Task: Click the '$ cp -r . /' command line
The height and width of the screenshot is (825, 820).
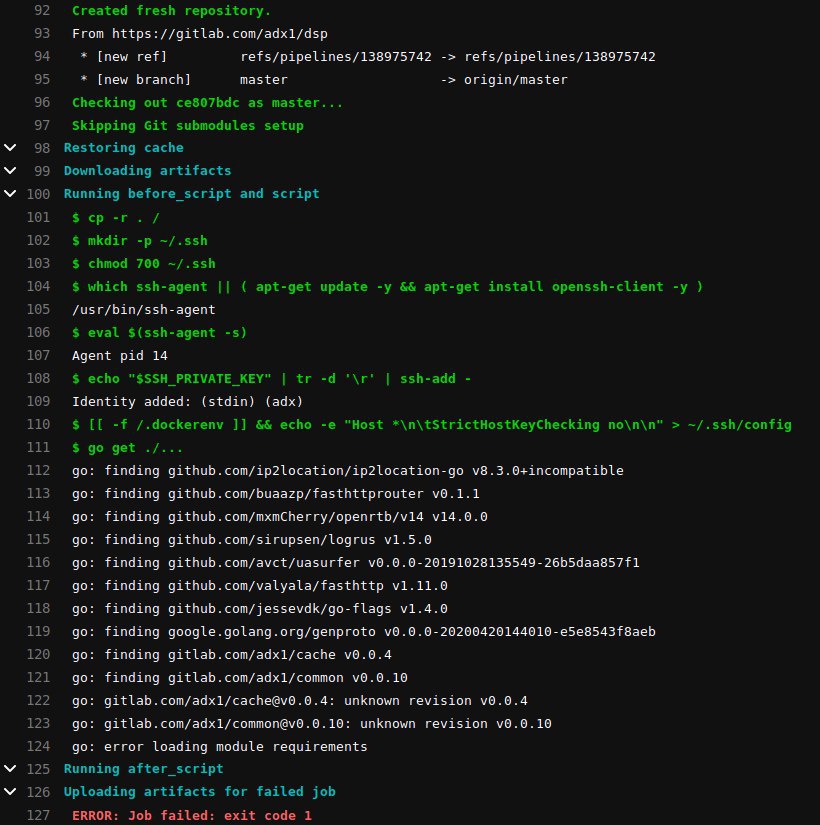Action: [116, 218]
